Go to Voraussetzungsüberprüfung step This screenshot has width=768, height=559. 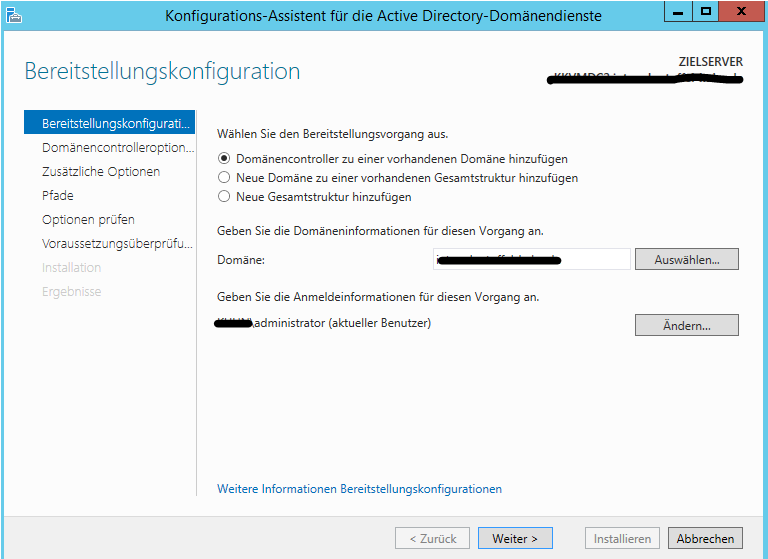118,243
